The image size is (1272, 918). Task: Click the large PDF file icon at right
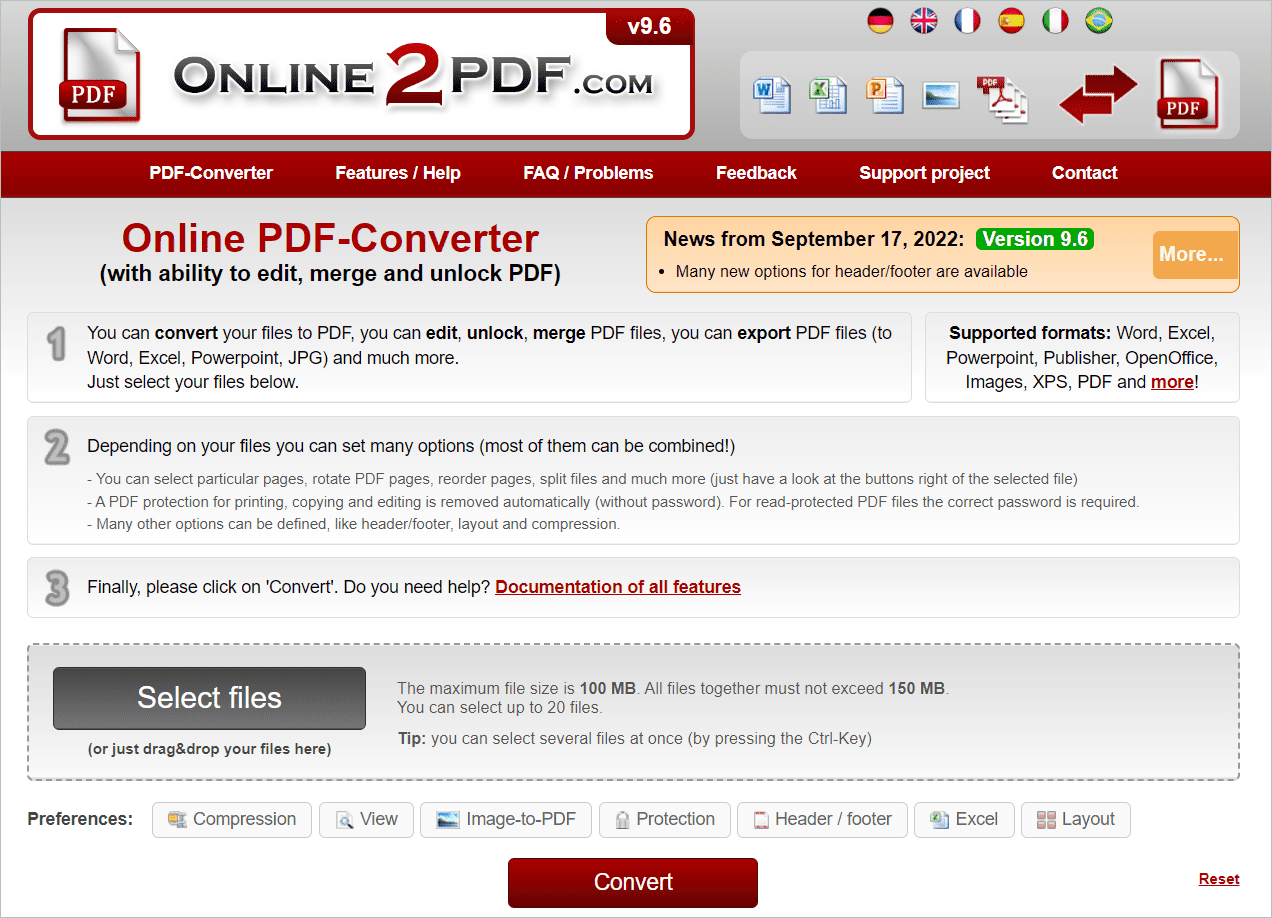tap(1188, 94)
